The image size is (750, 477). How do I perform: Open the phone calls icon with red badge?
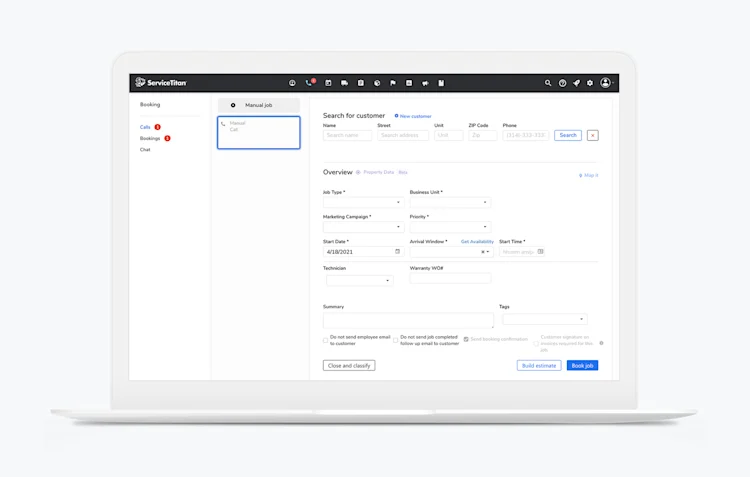(x=309, y=83)
